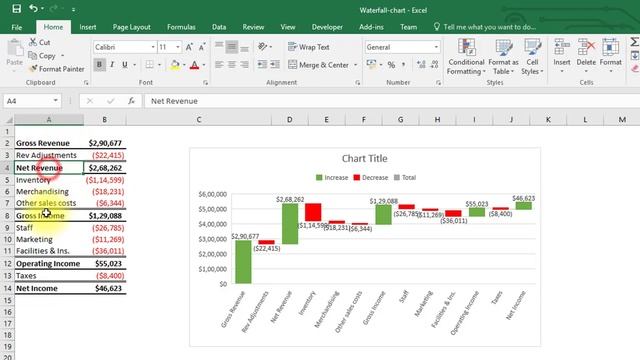Center text horizontally
Screen dimensions: 640x360
[x=232, y=64]
